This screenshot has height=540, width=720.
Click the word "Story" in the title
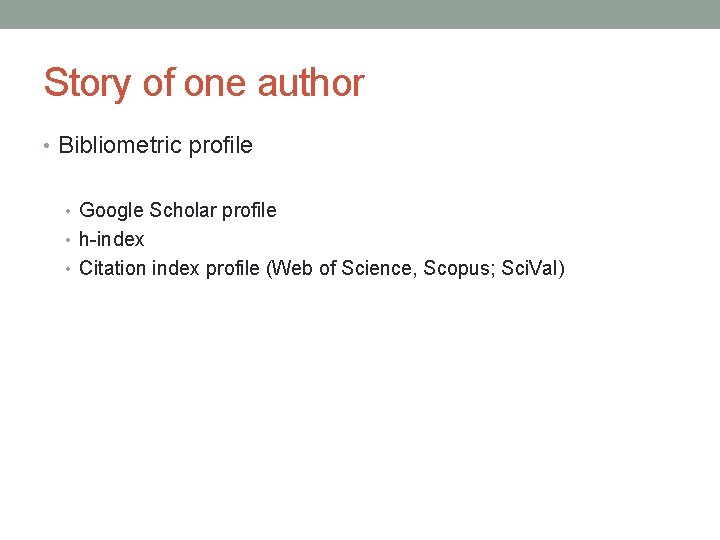(87, 84)
